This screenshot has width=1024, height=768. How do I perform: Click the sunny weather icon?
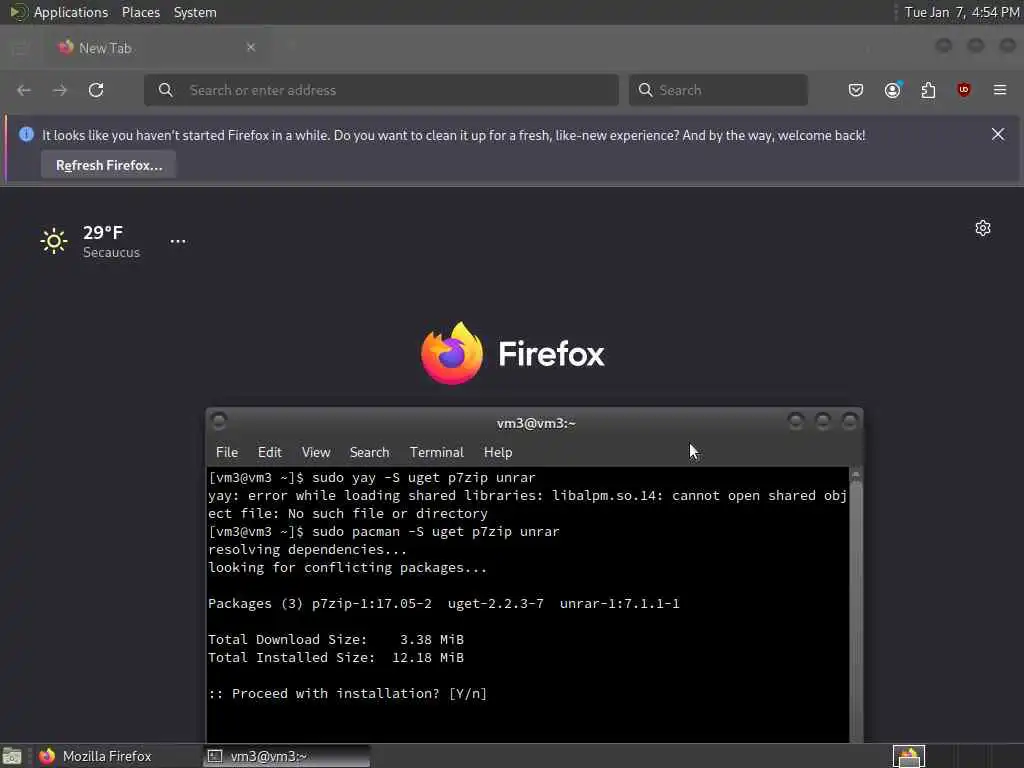(54, 241)
